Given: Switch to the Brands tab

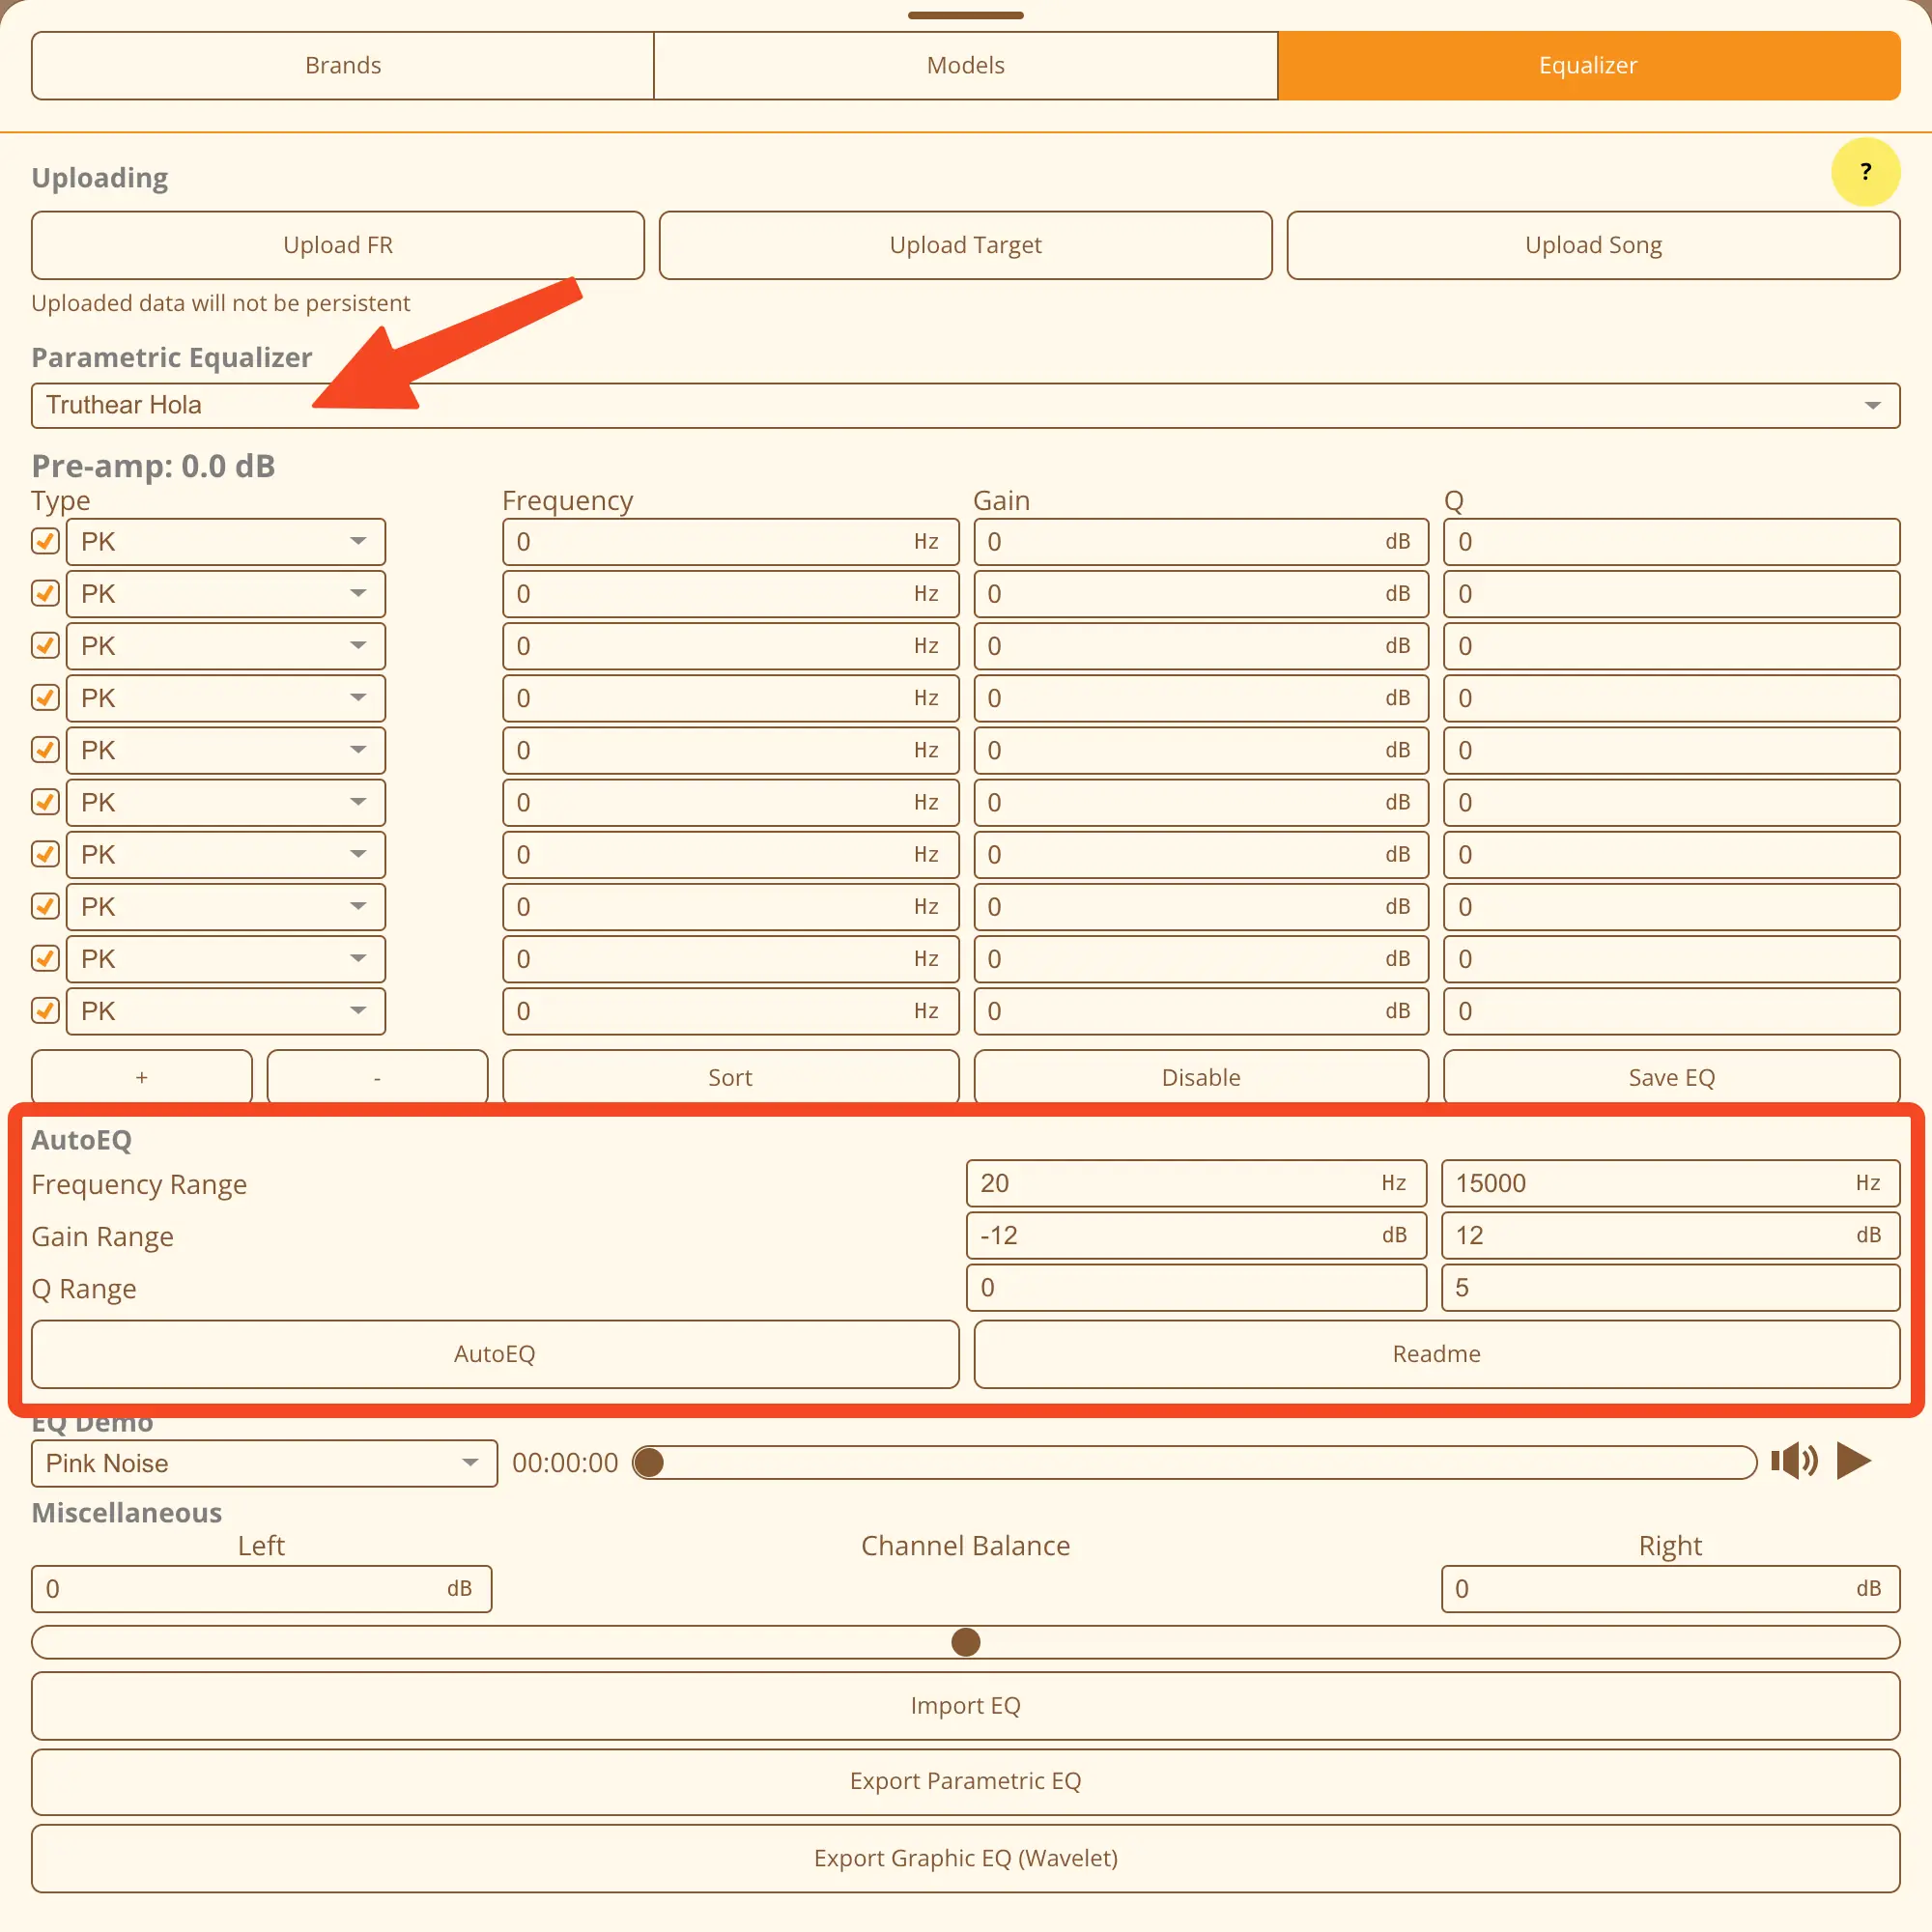Looking at the screenshot, I should 343,65.
